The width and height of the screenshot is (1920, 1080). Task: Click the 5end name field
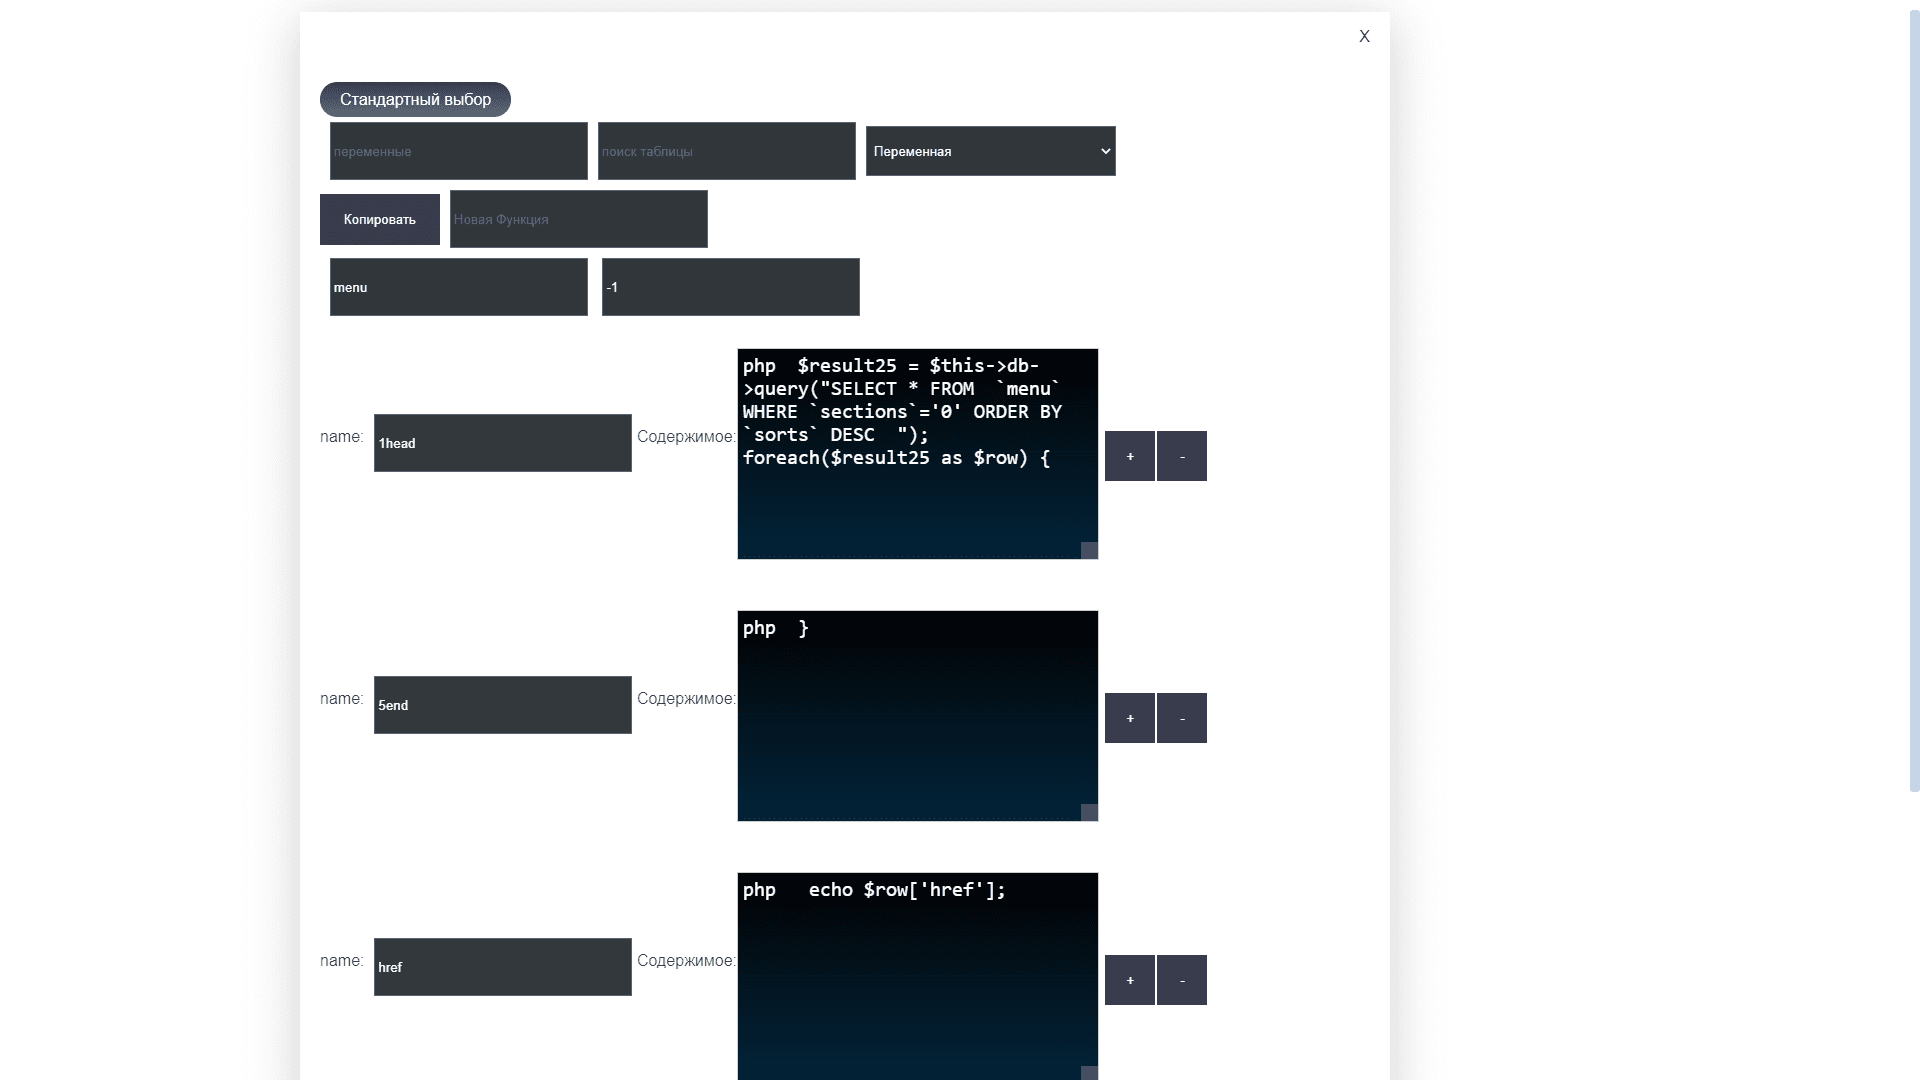tap(503, 705)
